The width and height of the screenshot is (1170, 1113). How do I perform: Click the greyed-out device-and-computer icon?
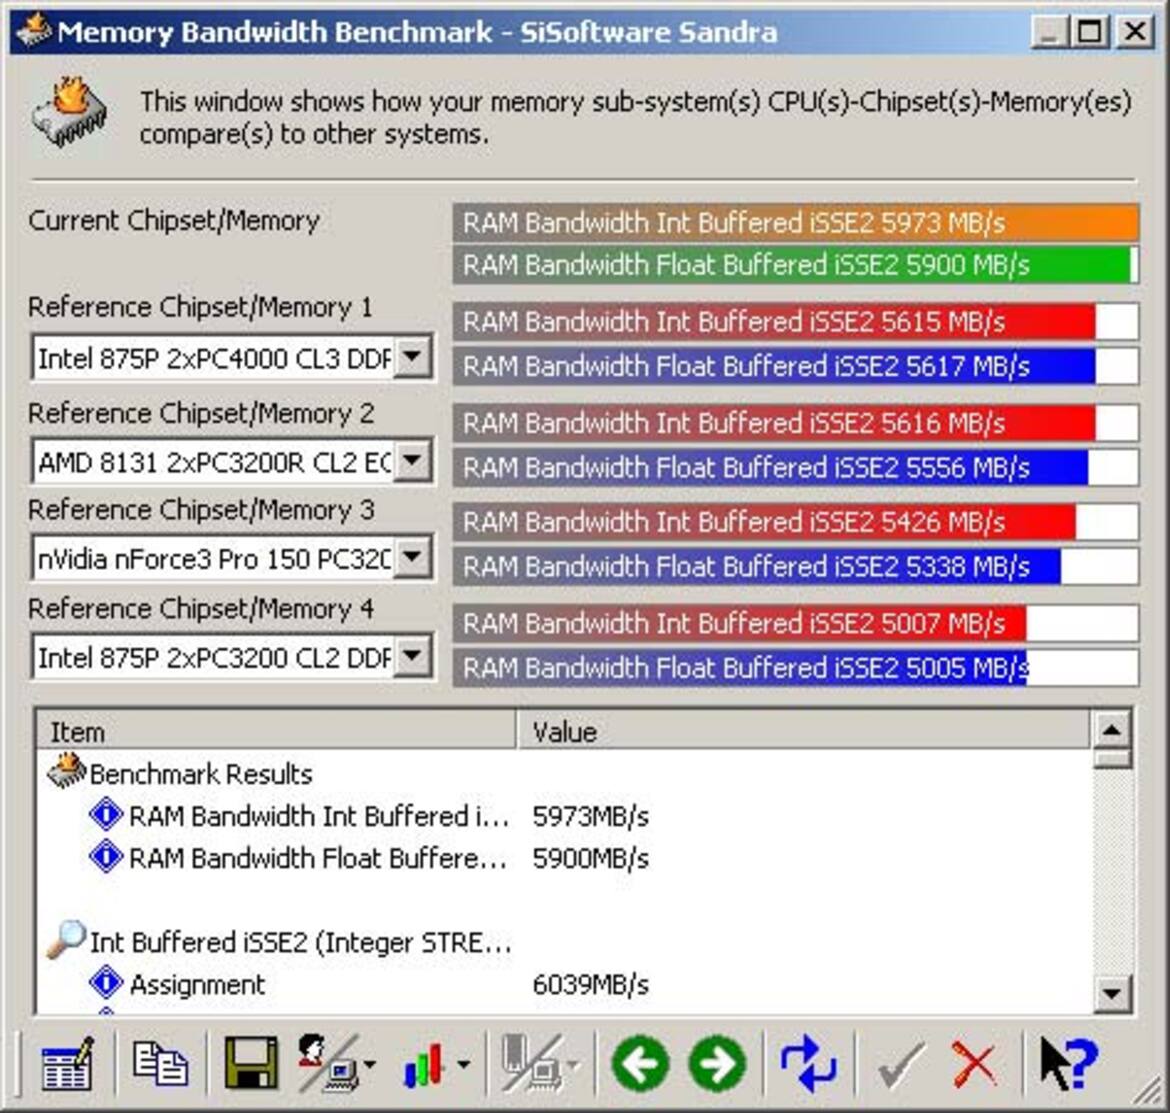[531, 1063]
